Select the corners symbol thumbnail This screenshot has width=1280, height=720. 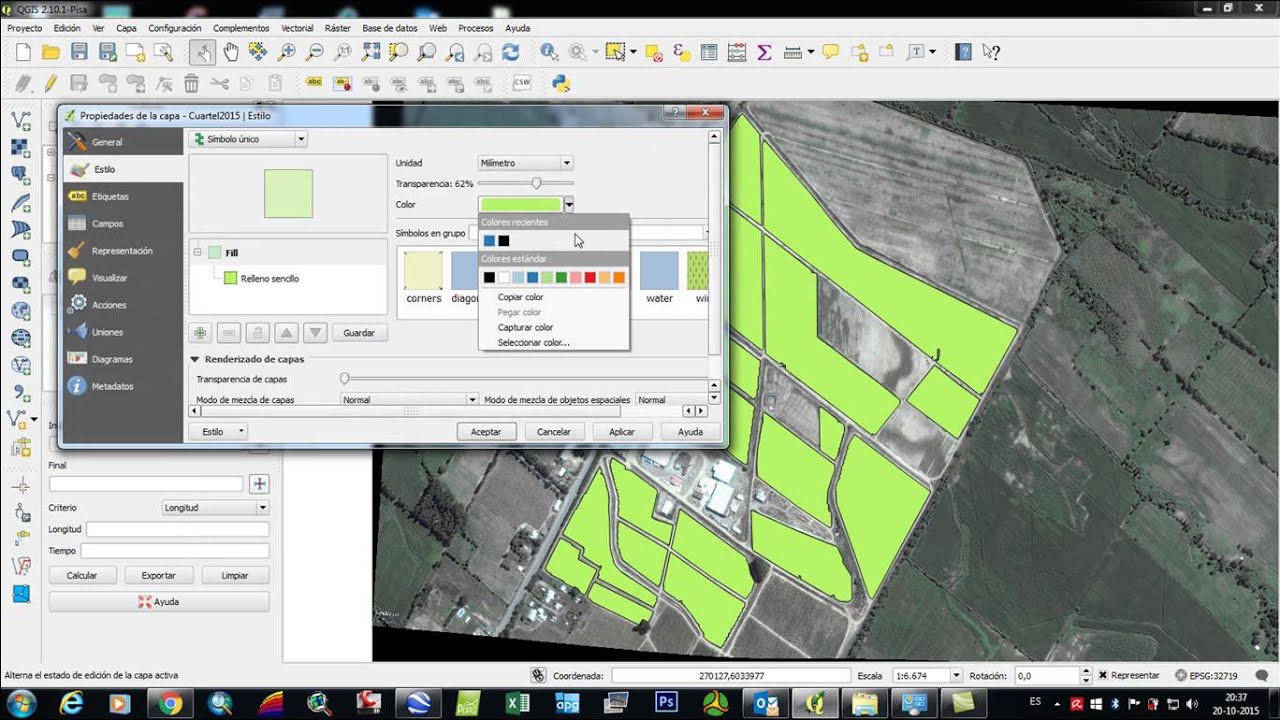[423, 278]
